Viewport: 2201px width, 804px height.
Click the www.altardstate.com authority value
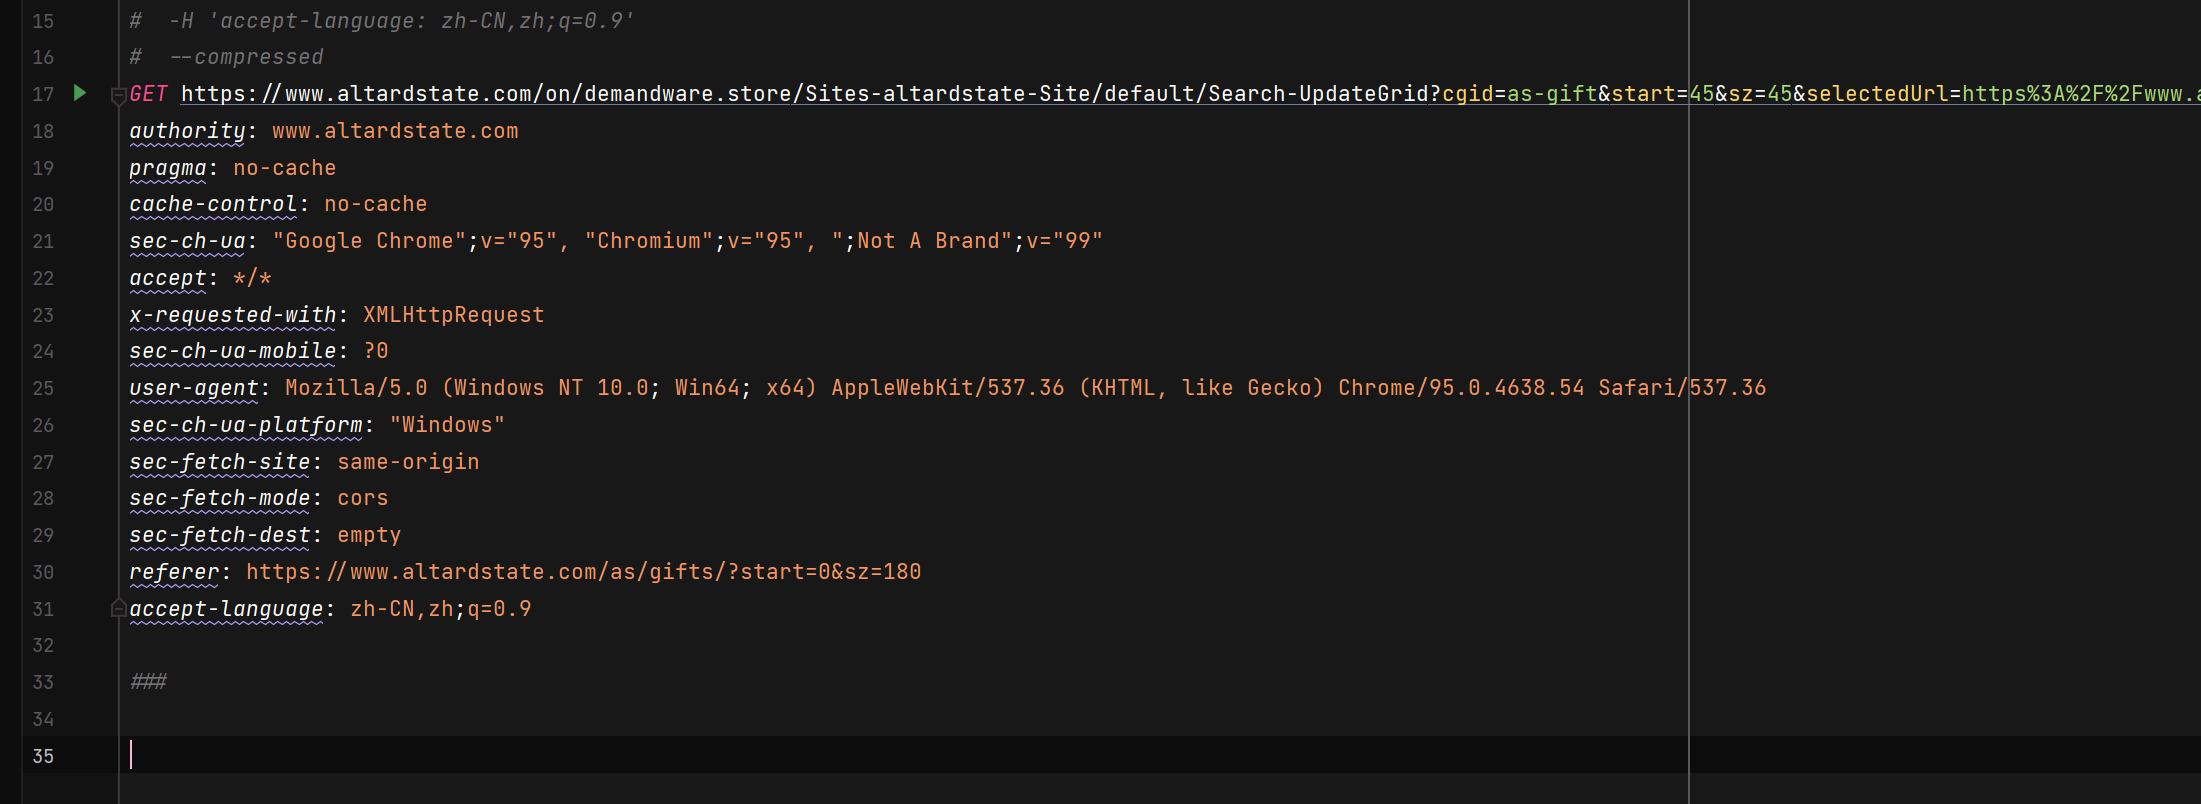coord(395,131)
